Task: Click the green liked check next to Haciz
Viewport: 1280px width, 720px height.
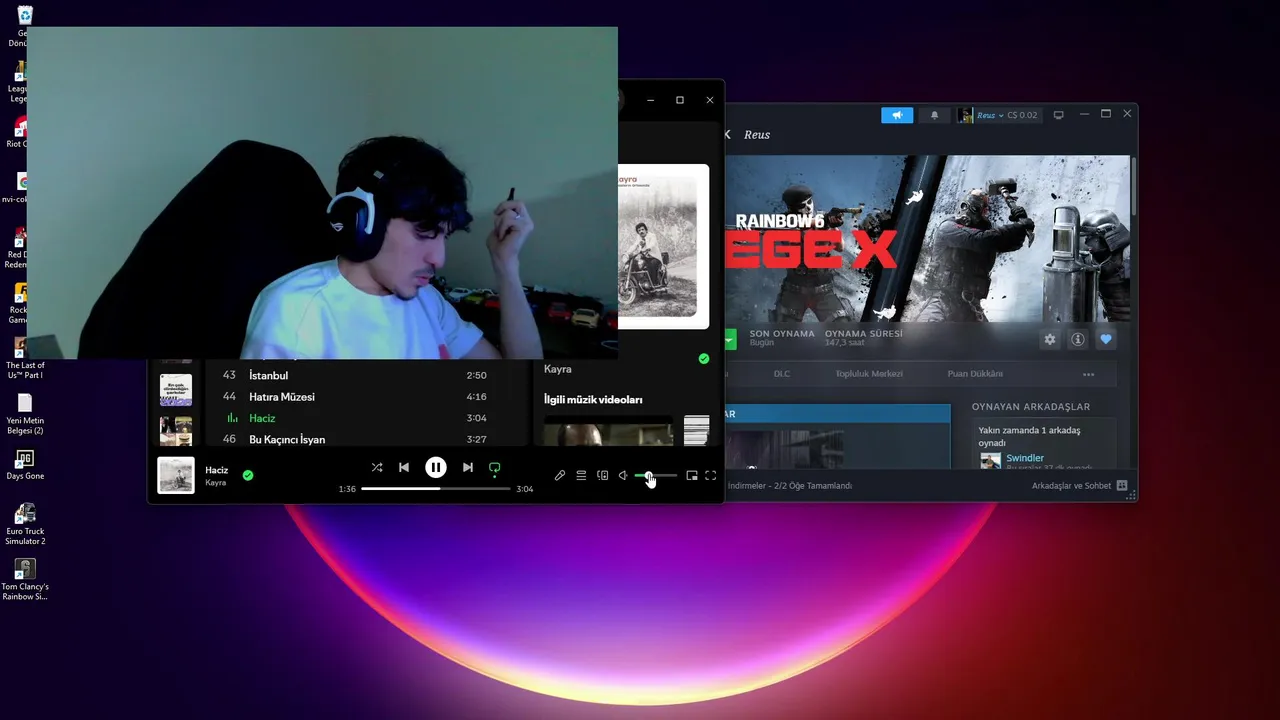Action: point(248,475)
